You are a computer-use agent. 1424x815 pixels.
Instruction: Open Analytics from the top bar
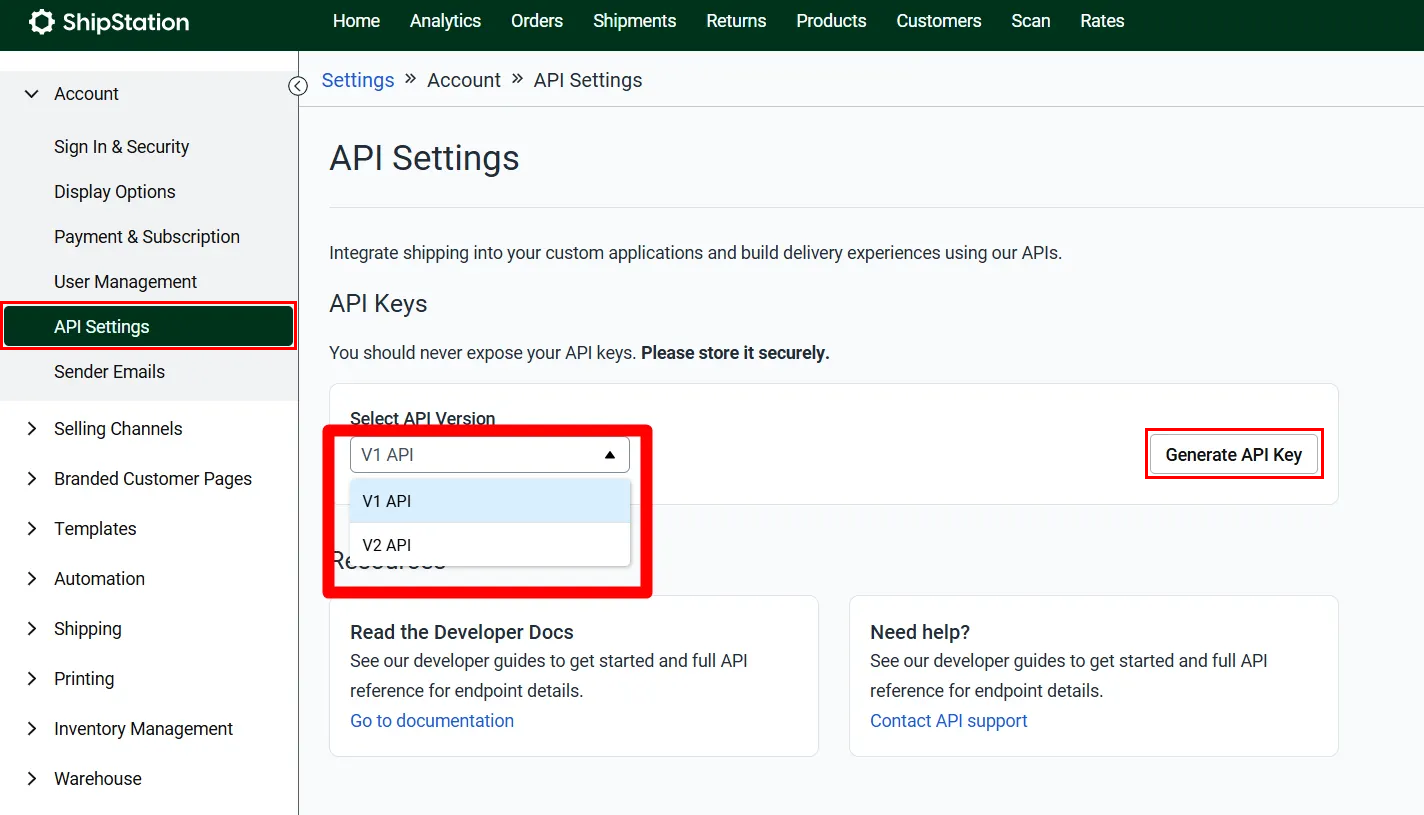click(445, 21)
